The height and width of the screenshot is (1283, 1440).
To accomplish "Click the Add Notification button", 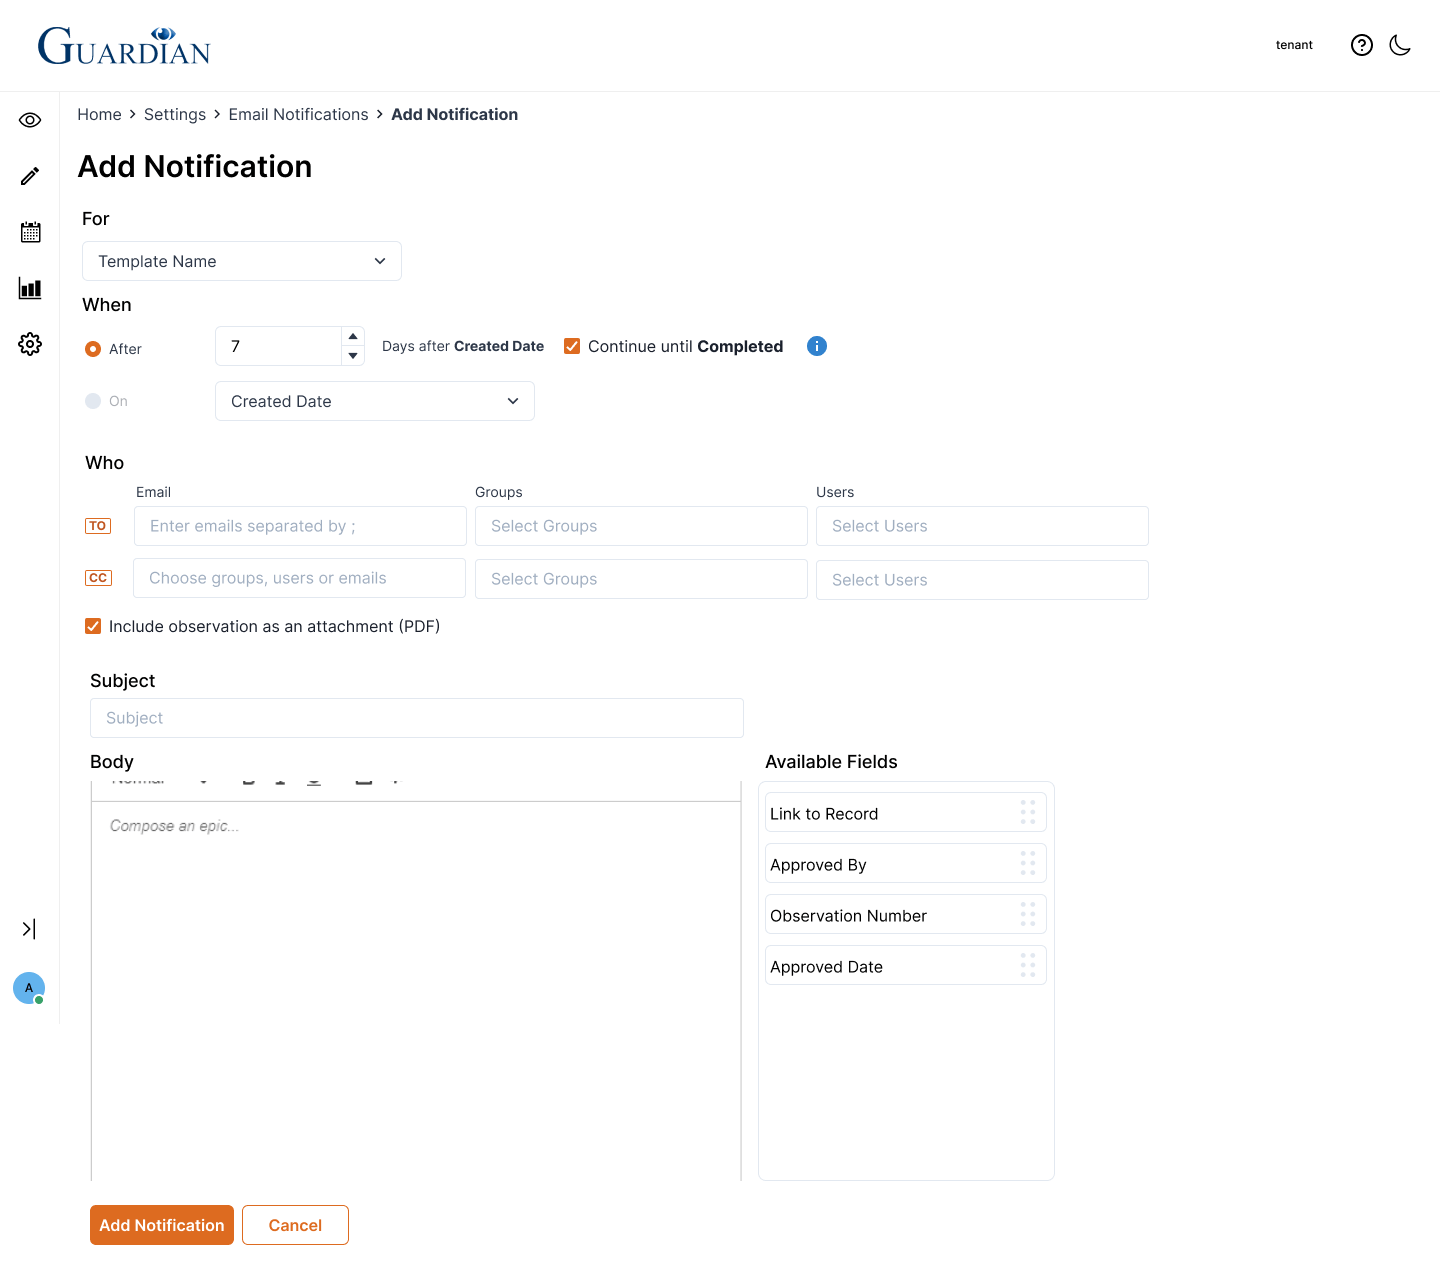I will 162,1225.
